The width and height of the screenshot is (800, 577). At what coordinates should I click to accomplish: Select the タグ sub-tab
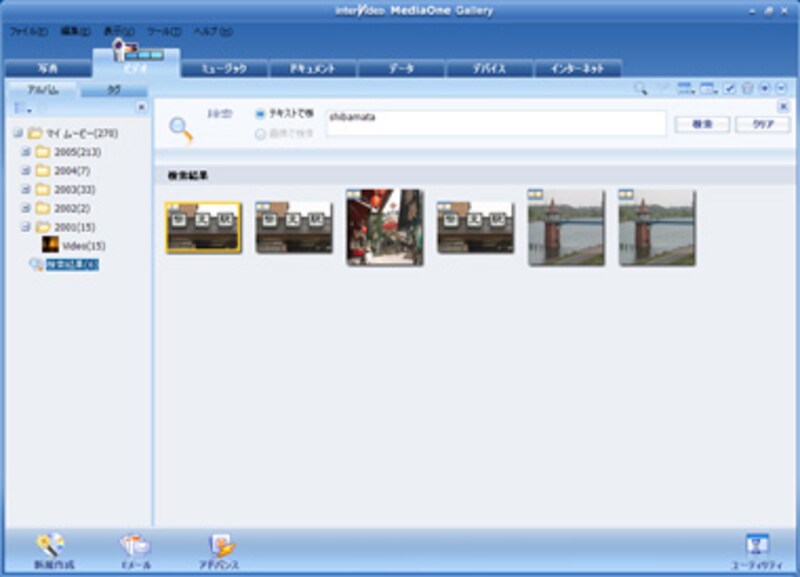tap(114, 90)
